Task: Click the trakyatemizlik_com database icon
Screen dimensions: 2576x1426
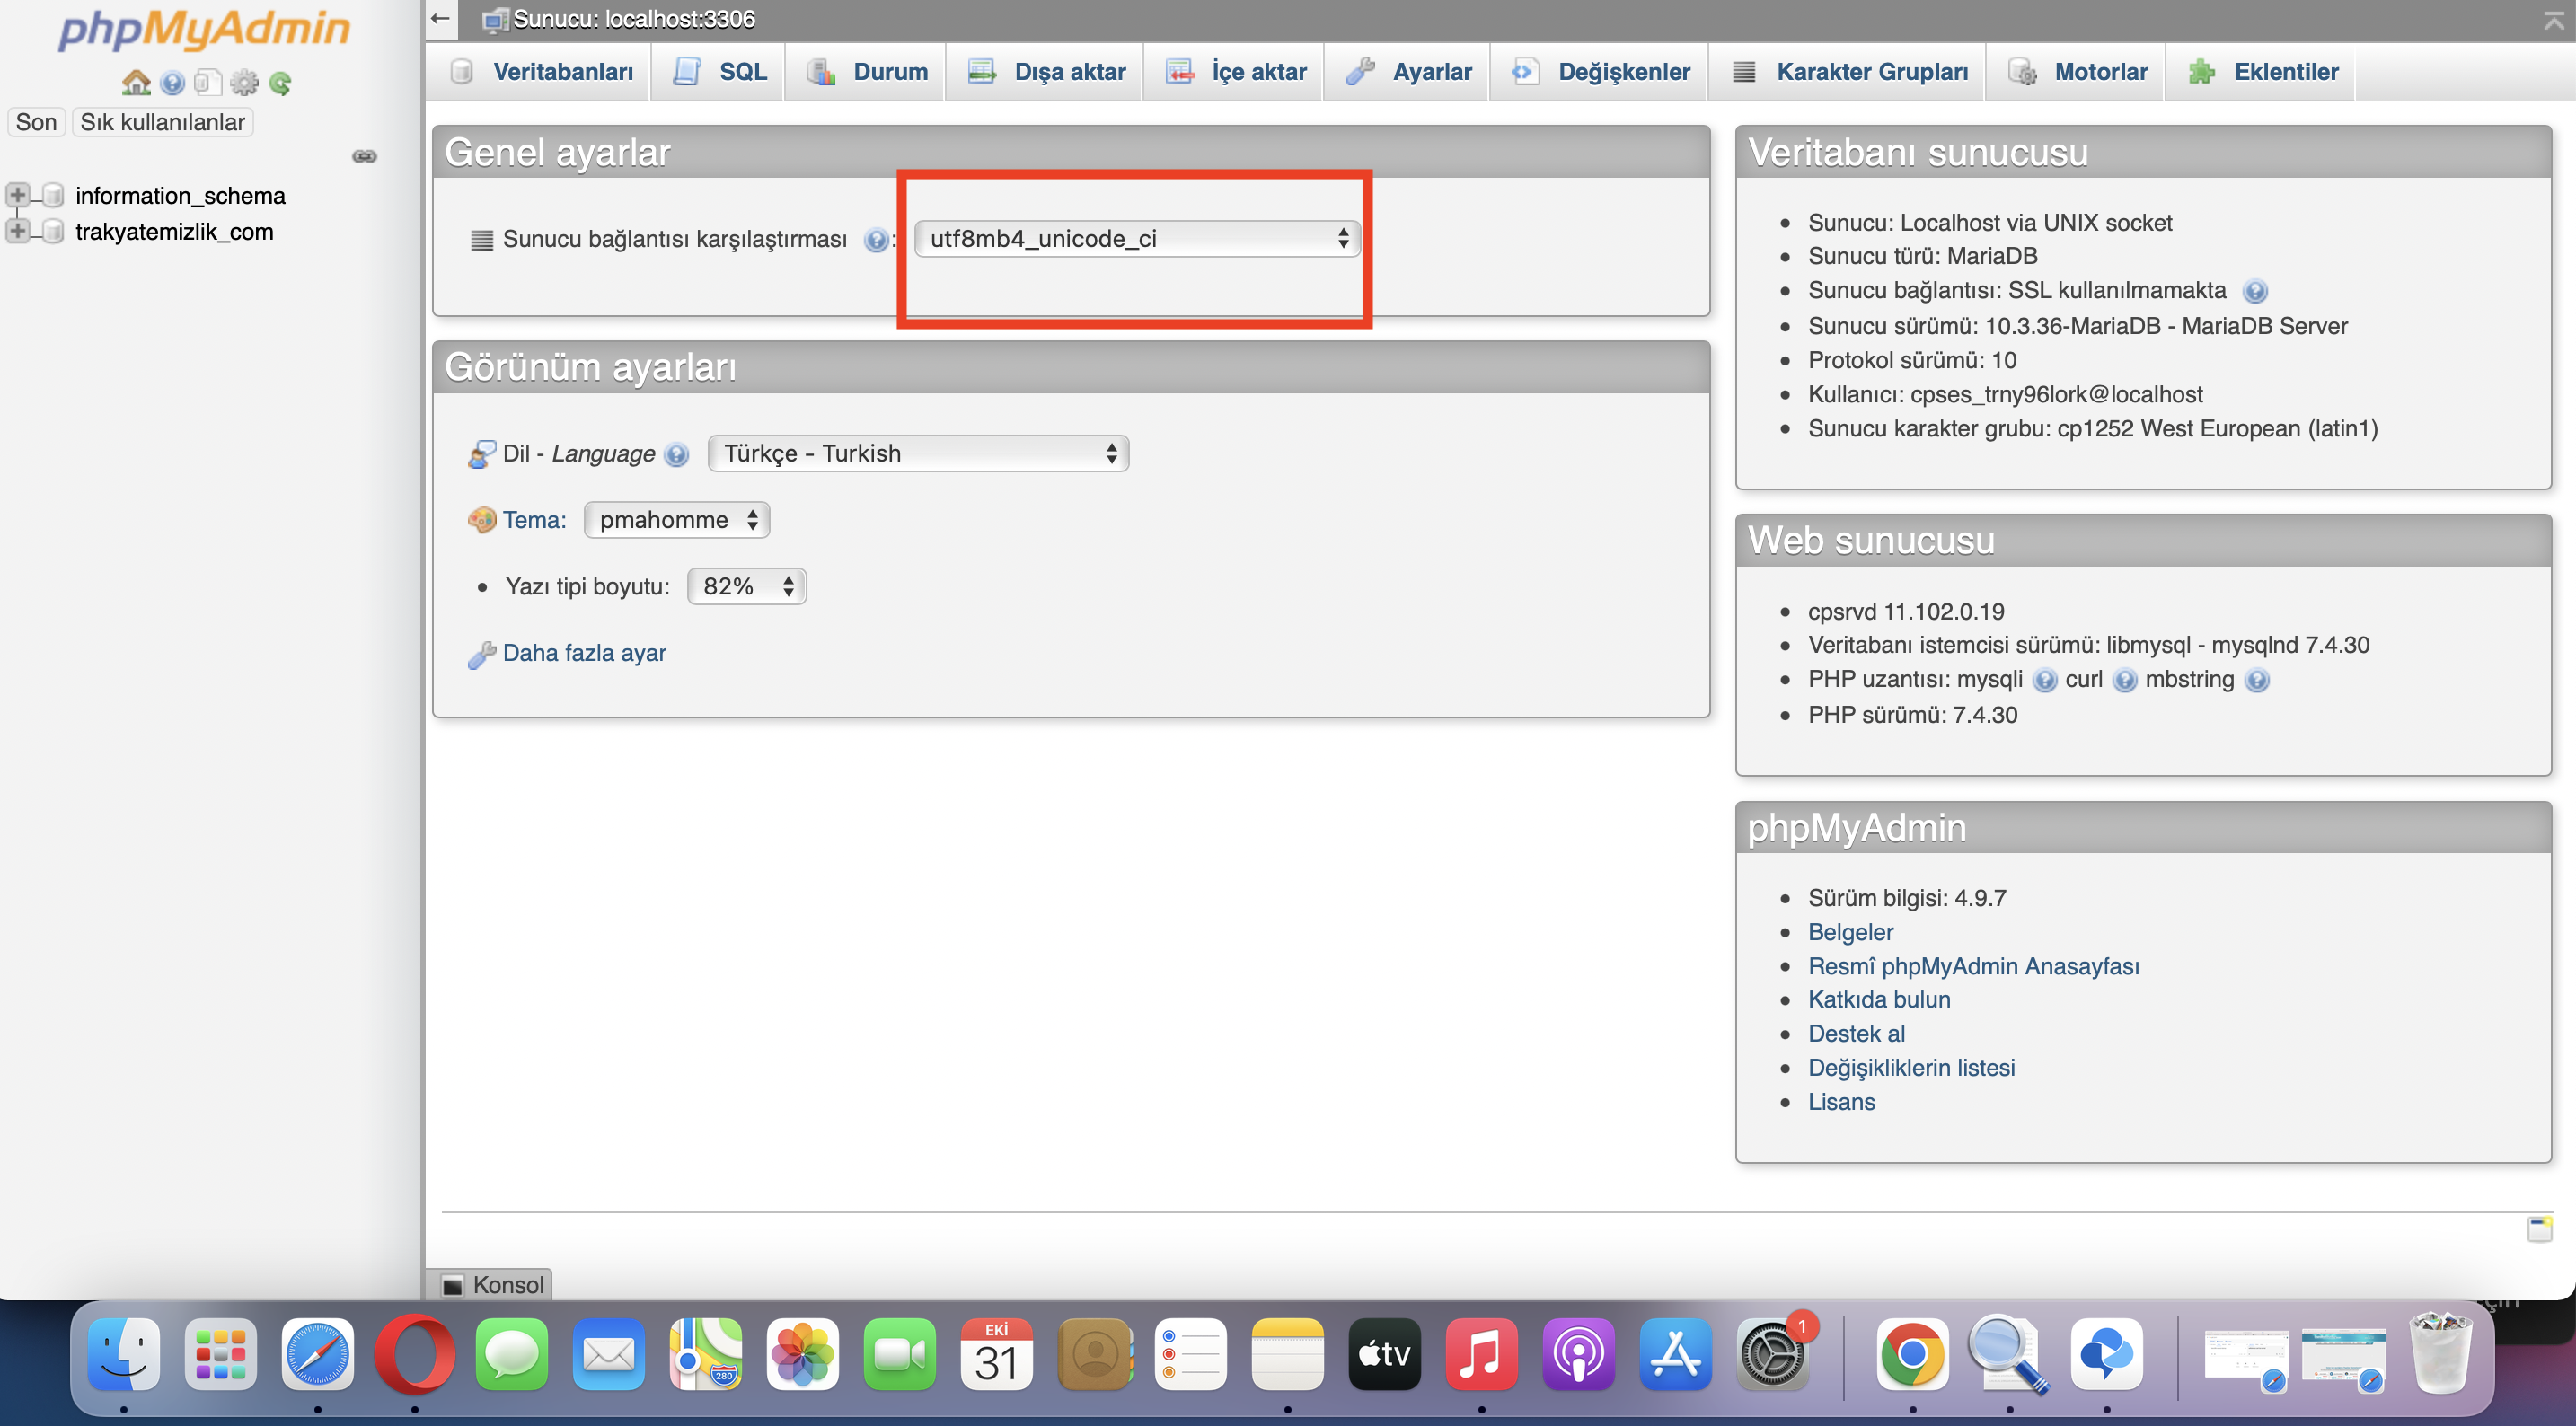Action: [x=55, y=232]
